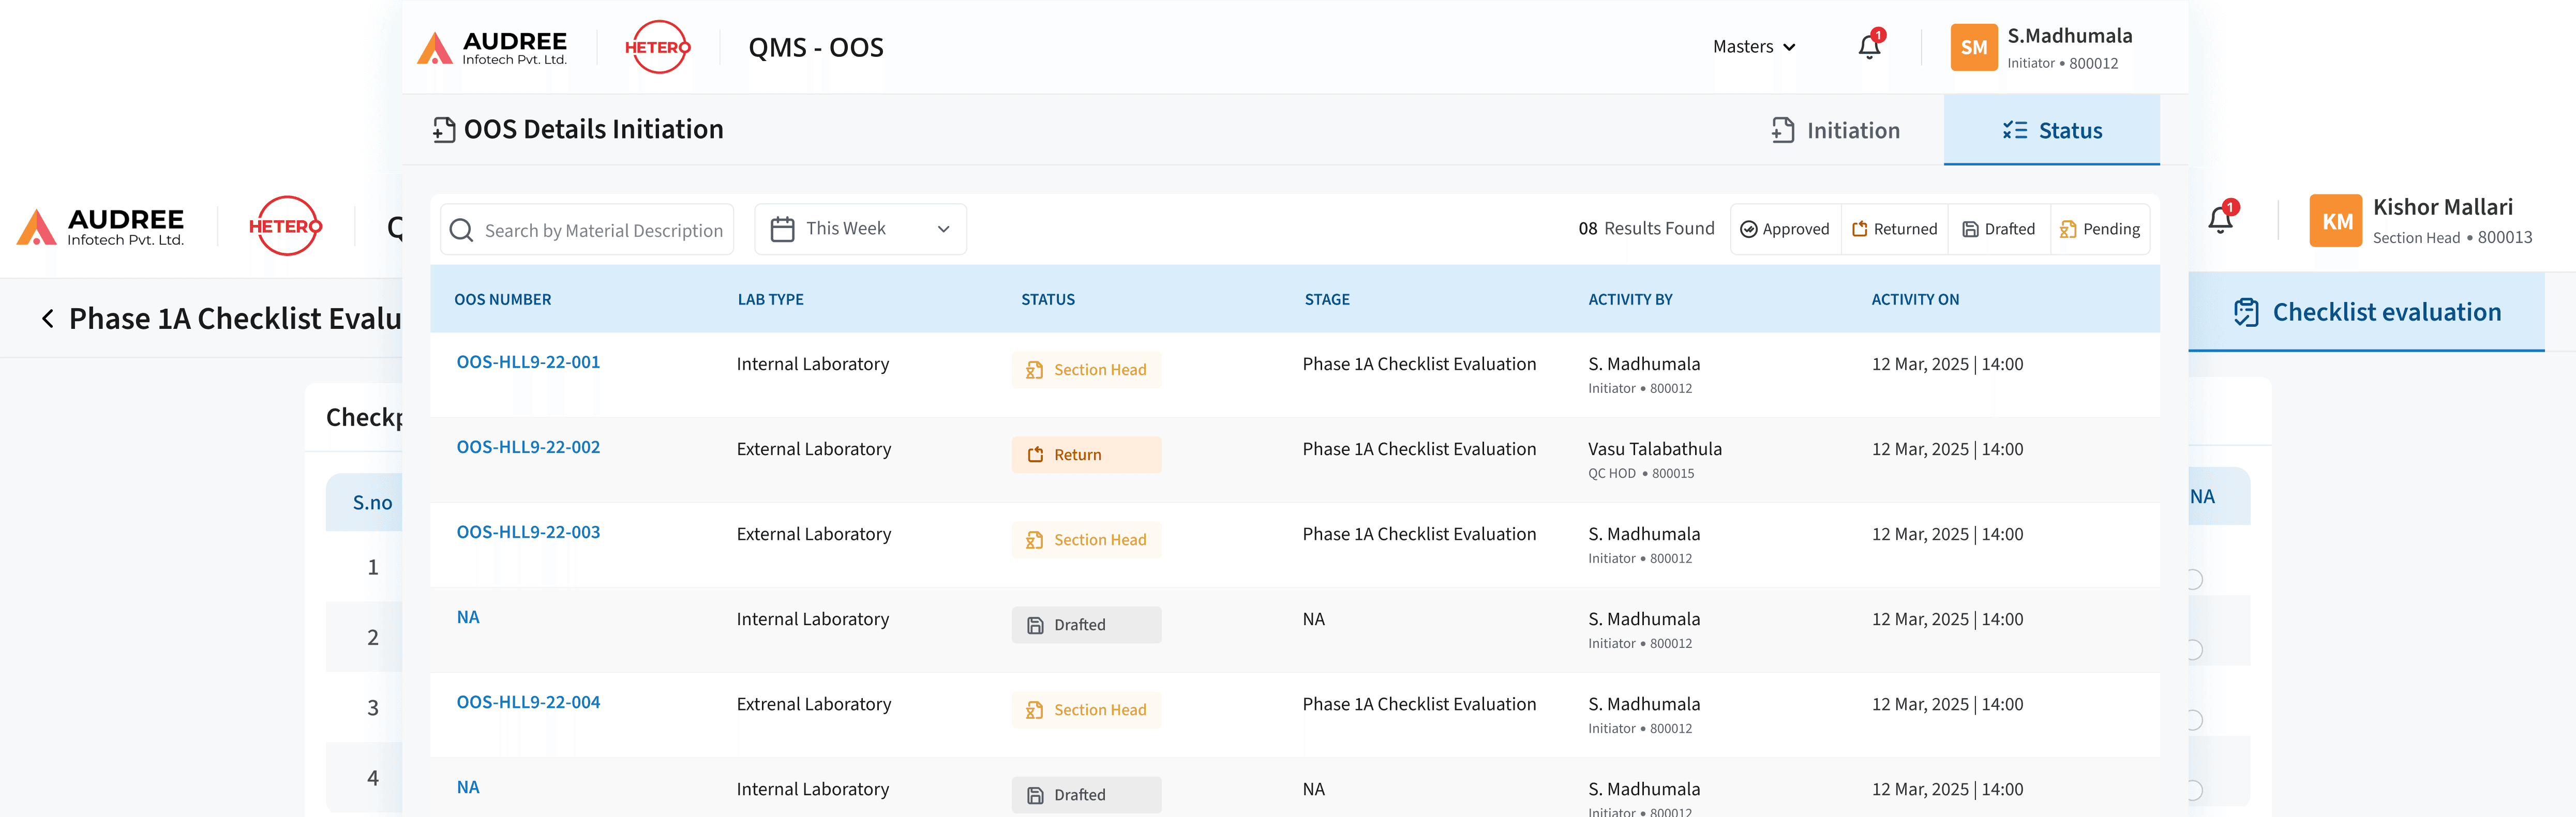Click the search magnifier icon
Viewport: 2576px width, 817px height.
coord(461,229)
